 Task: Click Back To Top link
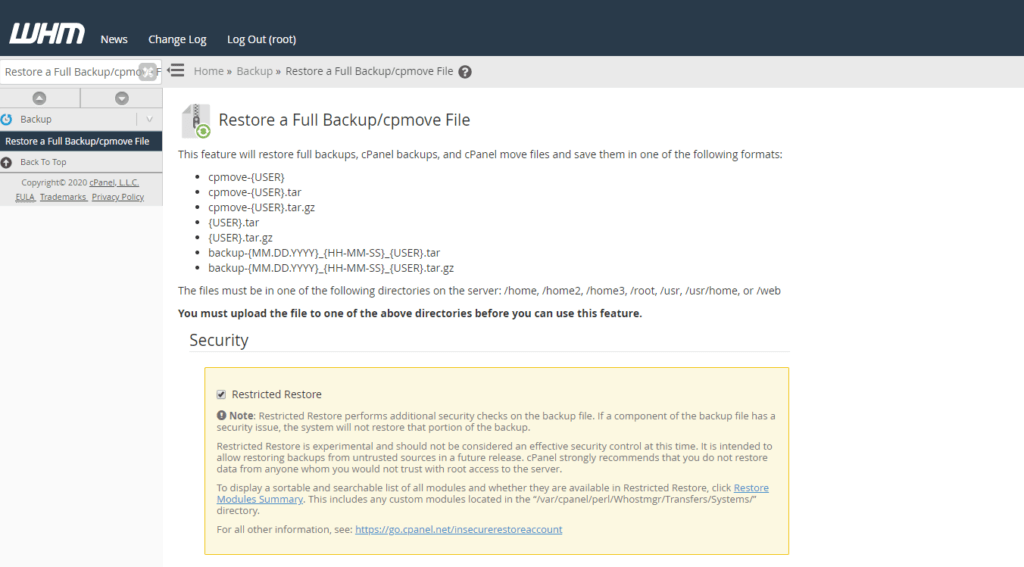point(43,162)
